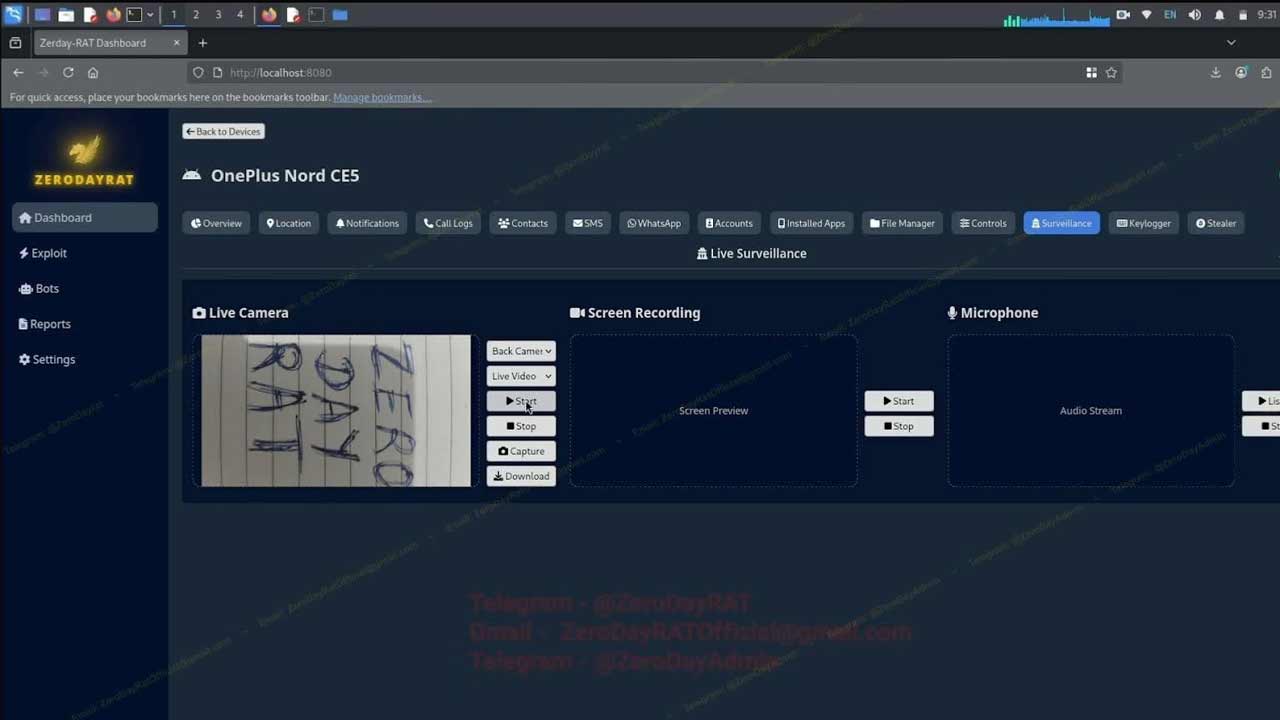Screen dimensions: 1280x720
Task: Switch to workspace 4
Action: point(240,15)
